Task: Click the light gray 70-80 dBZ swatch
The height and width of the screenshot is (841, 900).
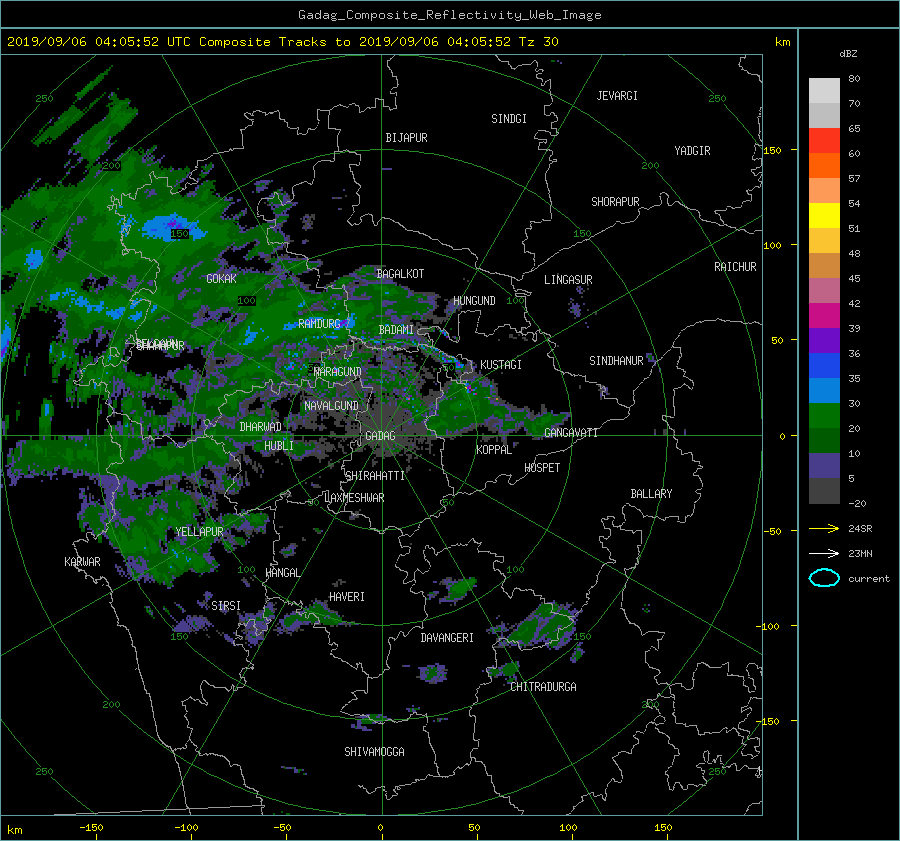Action: 824,91
